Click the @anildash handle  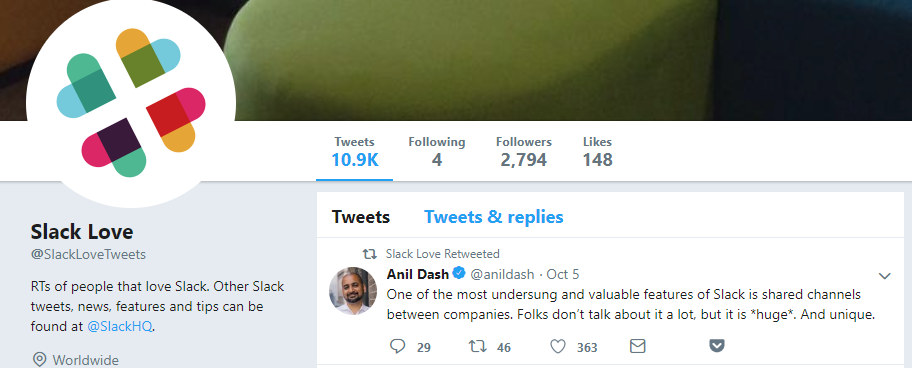503,274
